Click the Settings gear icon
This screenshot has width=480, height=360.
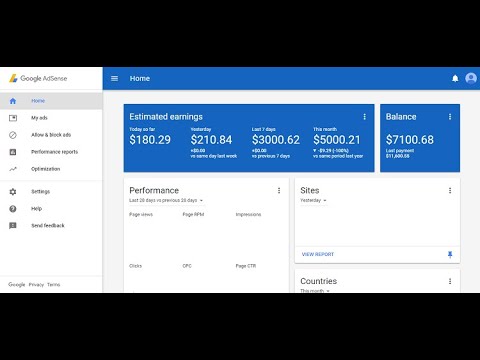[x=13, y=192]
